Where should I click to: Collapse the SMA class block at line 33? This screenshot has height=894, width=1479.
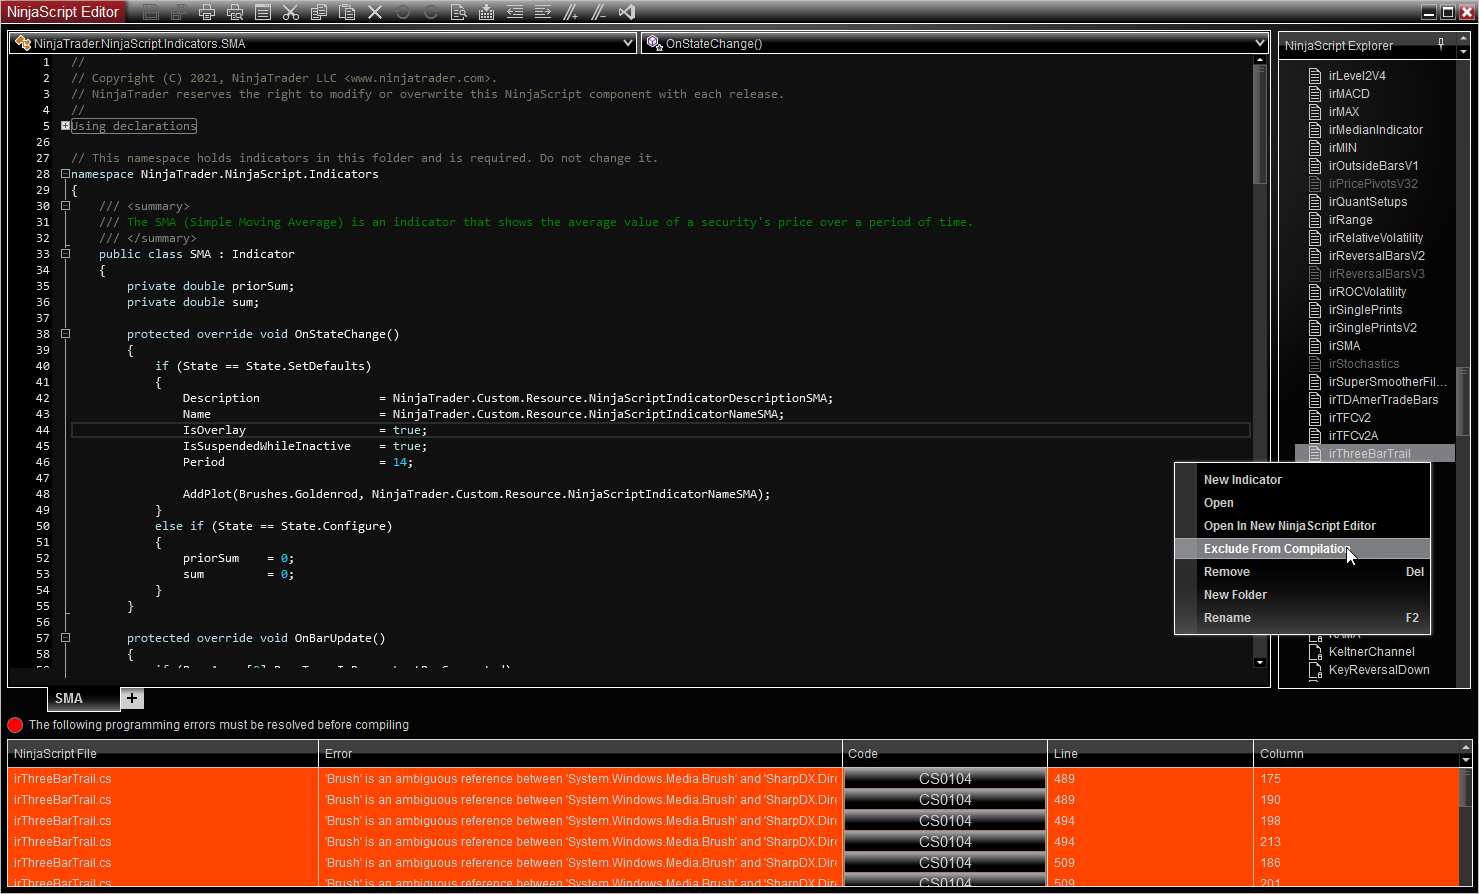coord(65,254)
